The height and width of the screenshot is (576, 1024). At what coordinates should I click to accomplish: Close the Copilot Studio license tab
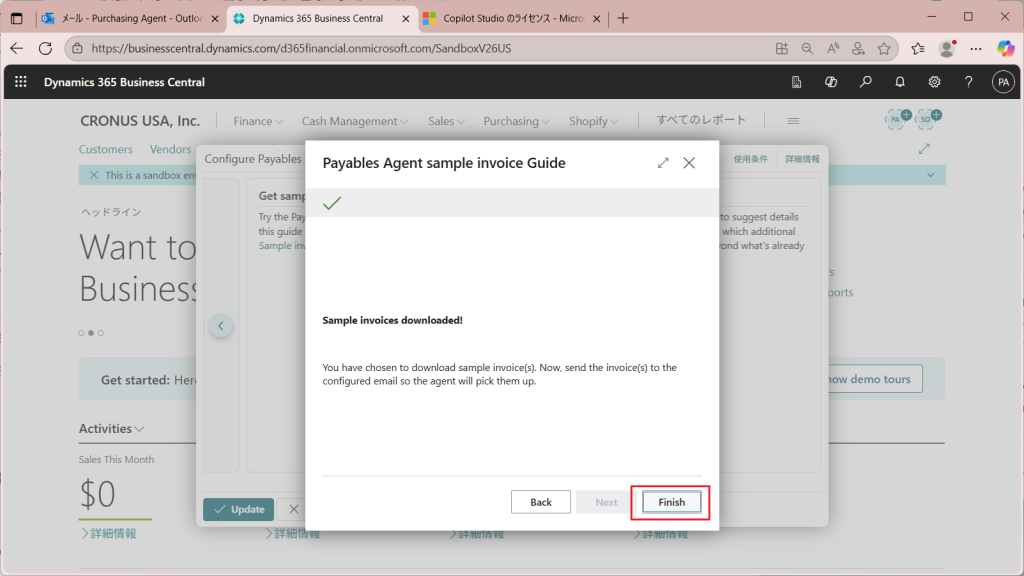(x=596, y=19)
